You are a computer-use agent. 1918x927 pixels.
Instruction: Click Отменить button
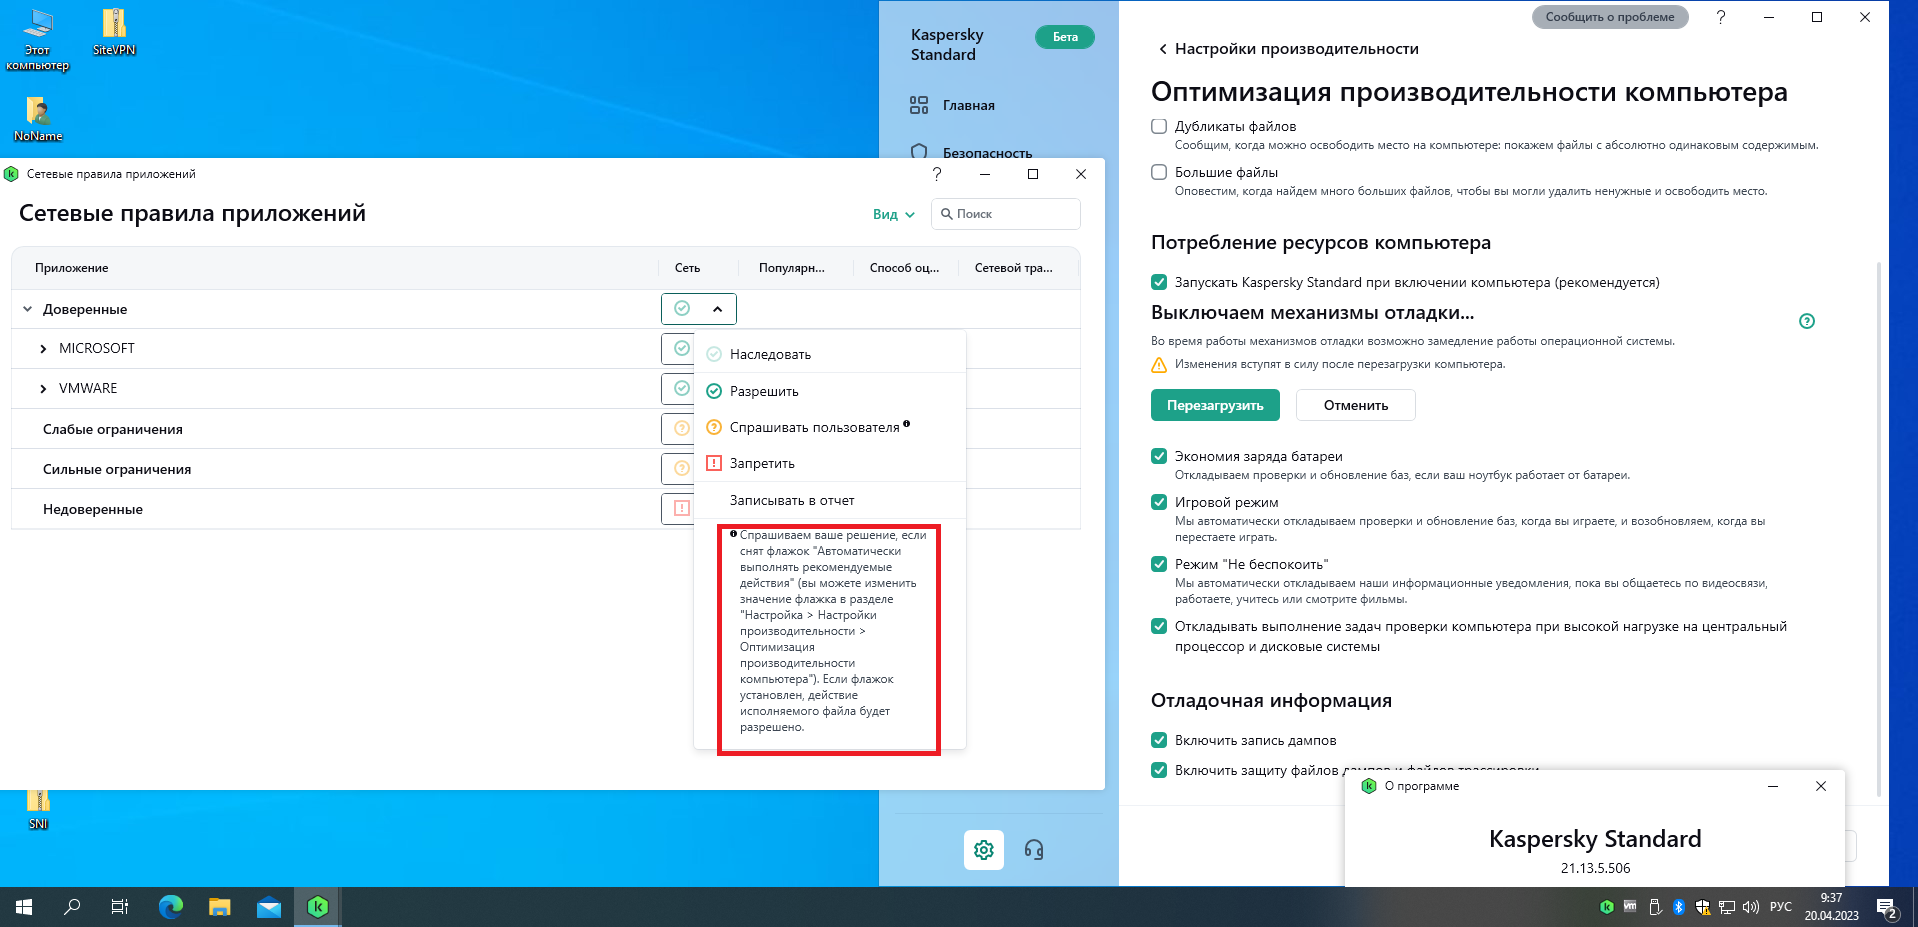click(x=1356, y=405)
